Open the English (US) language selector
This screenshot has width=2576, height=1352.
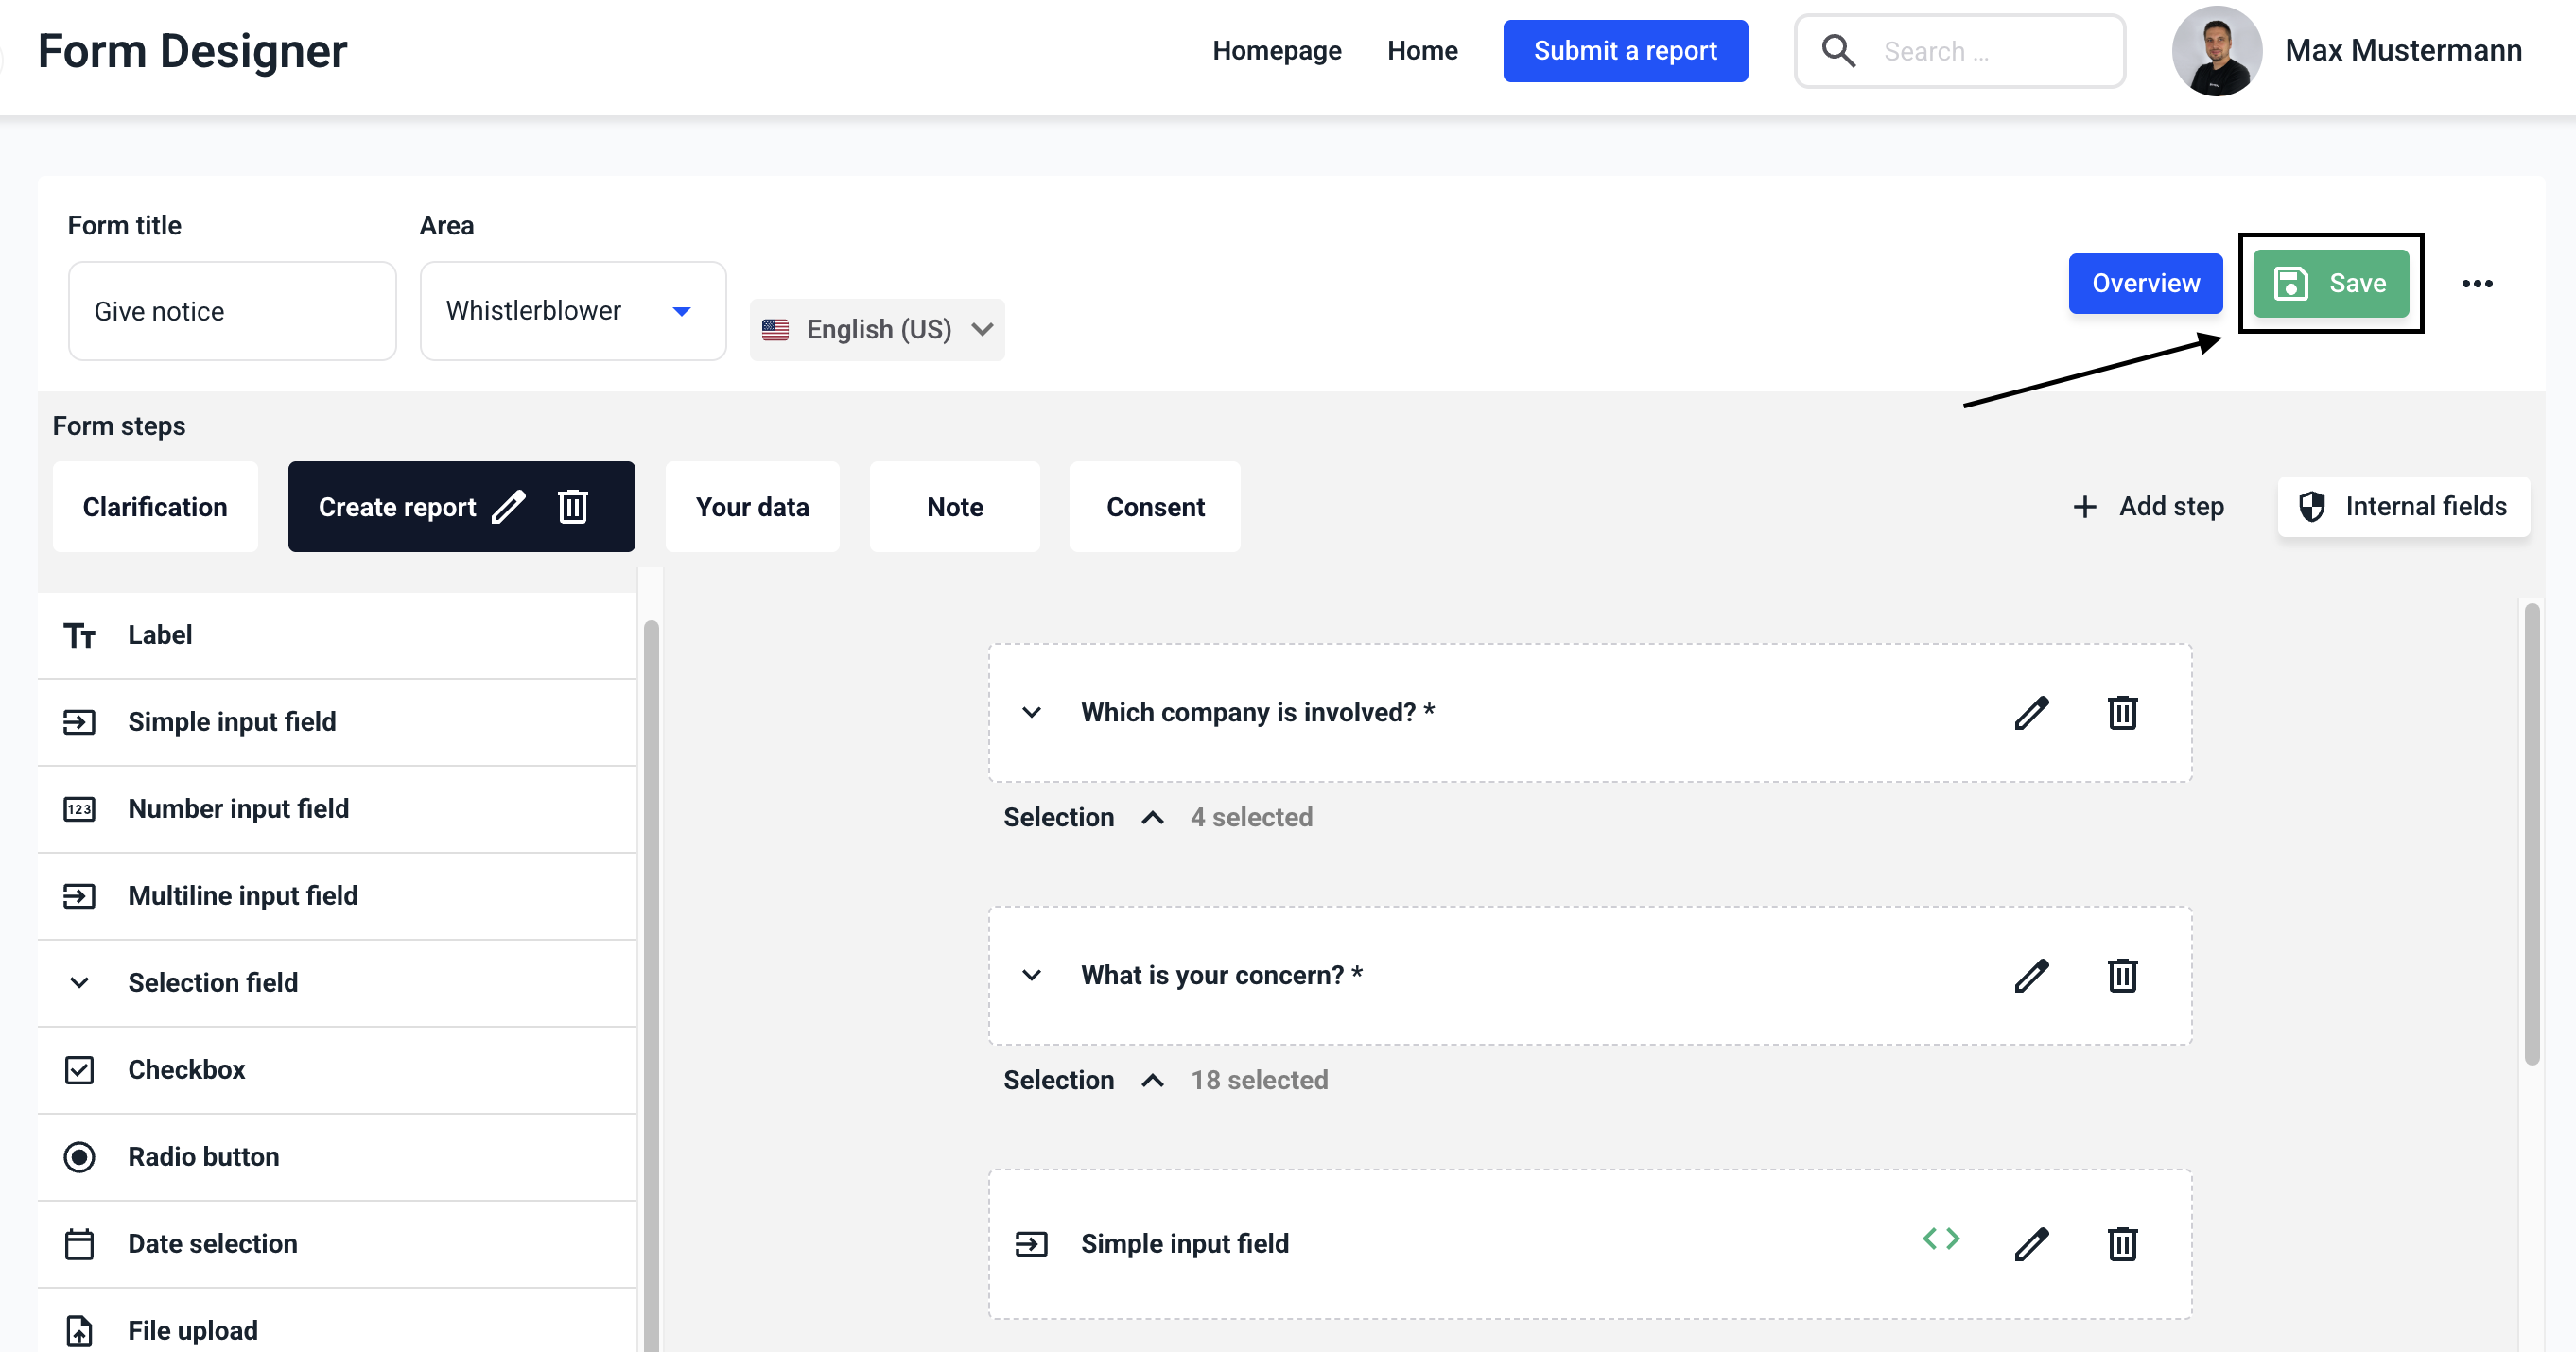coord(877,330)
